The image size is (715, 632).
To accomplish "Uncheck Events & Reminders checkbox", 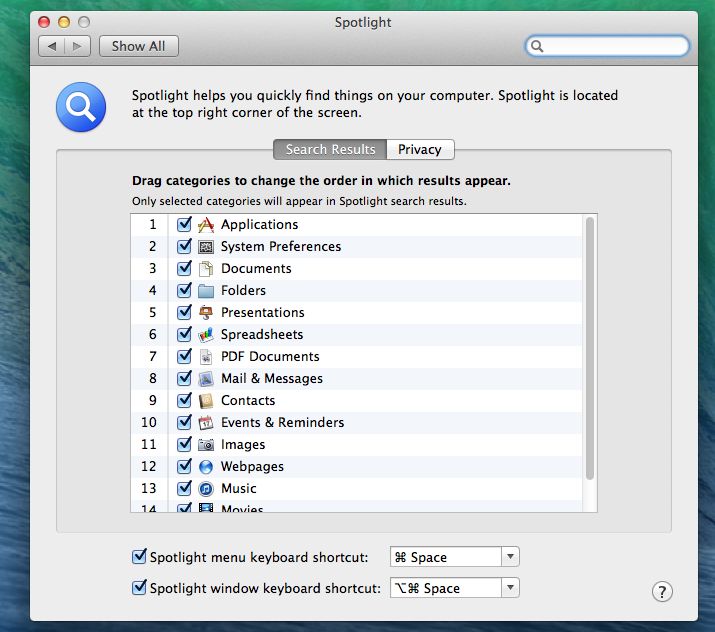I will point(184,422).
